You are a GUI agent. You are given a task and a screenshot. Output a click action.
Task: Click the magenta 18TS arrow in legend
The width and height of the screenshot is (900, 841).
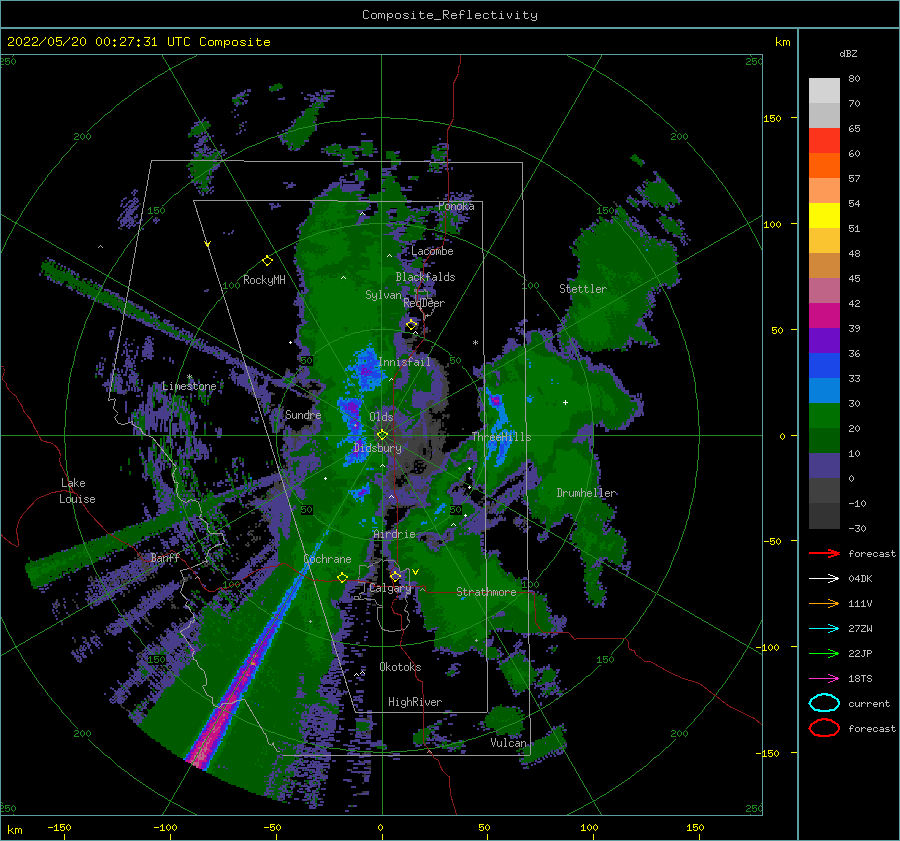pos(824,679)
